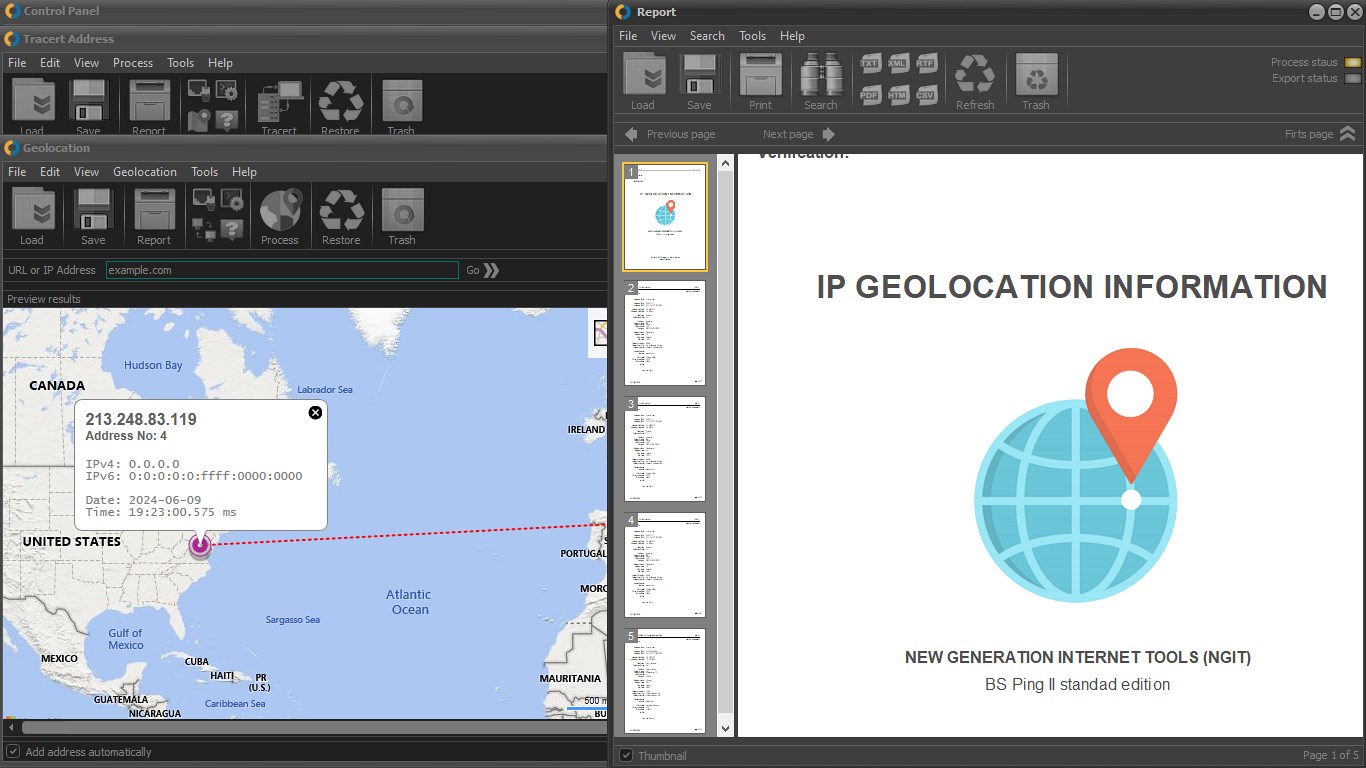1366x768 pixels.
Task: Click Restore recycle icon in Geolocation toolbar
Action: [341, 210]
